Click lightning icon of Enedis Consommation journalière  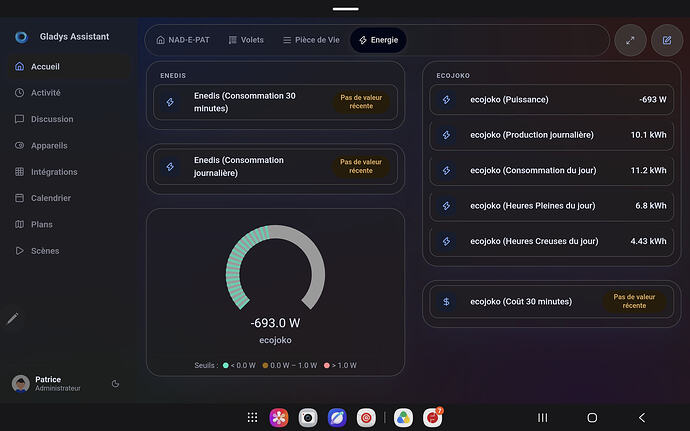point(170,166)
